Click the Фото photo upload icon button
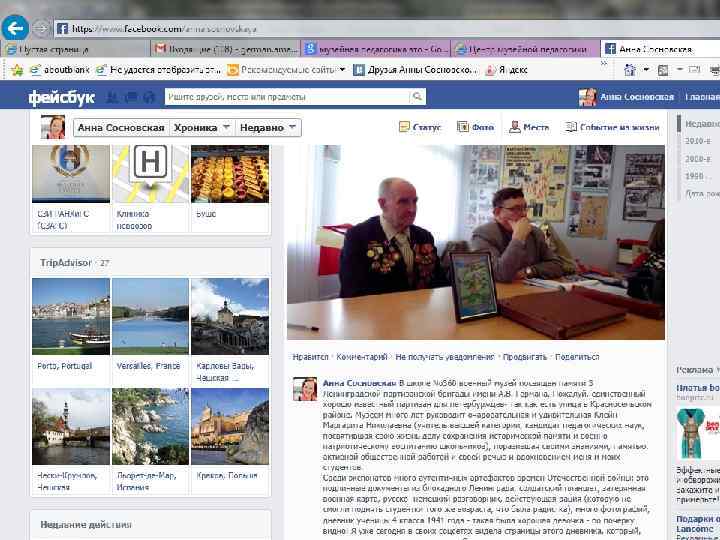The width and height of the screenshot is (720, 540). 475,127
